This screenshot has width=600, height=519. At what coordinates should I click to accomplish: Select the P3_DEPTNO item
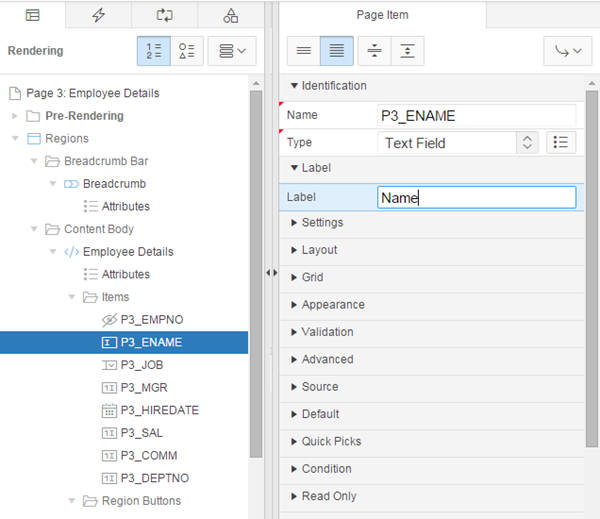tap(155, 478)
